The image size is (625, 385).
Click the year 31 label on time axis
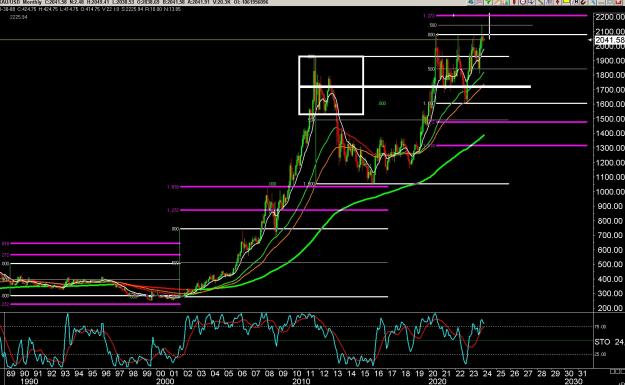pos(582,374)
